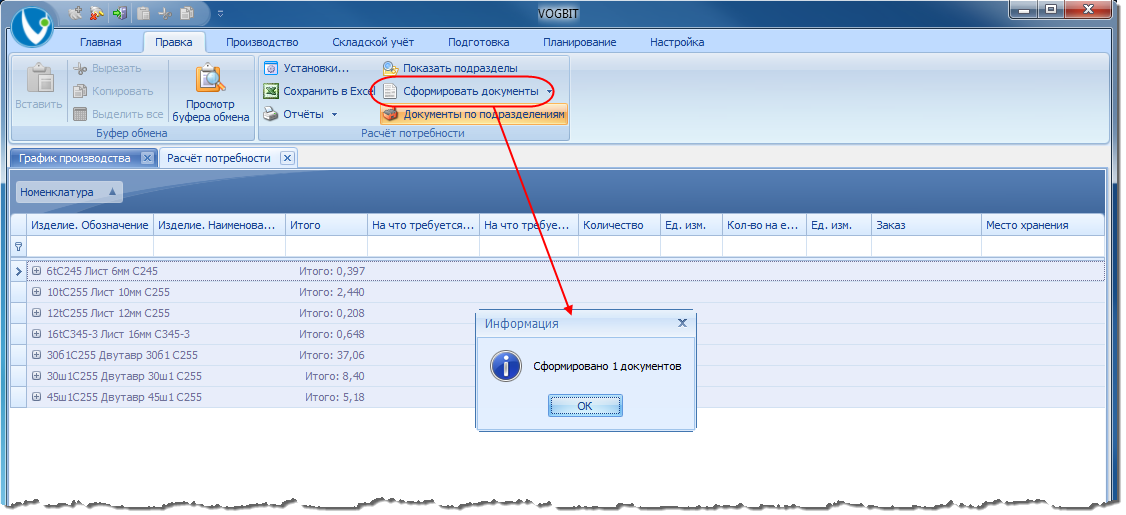
Task: Click the Место хранения column header
Action: tap(1042, 225)
